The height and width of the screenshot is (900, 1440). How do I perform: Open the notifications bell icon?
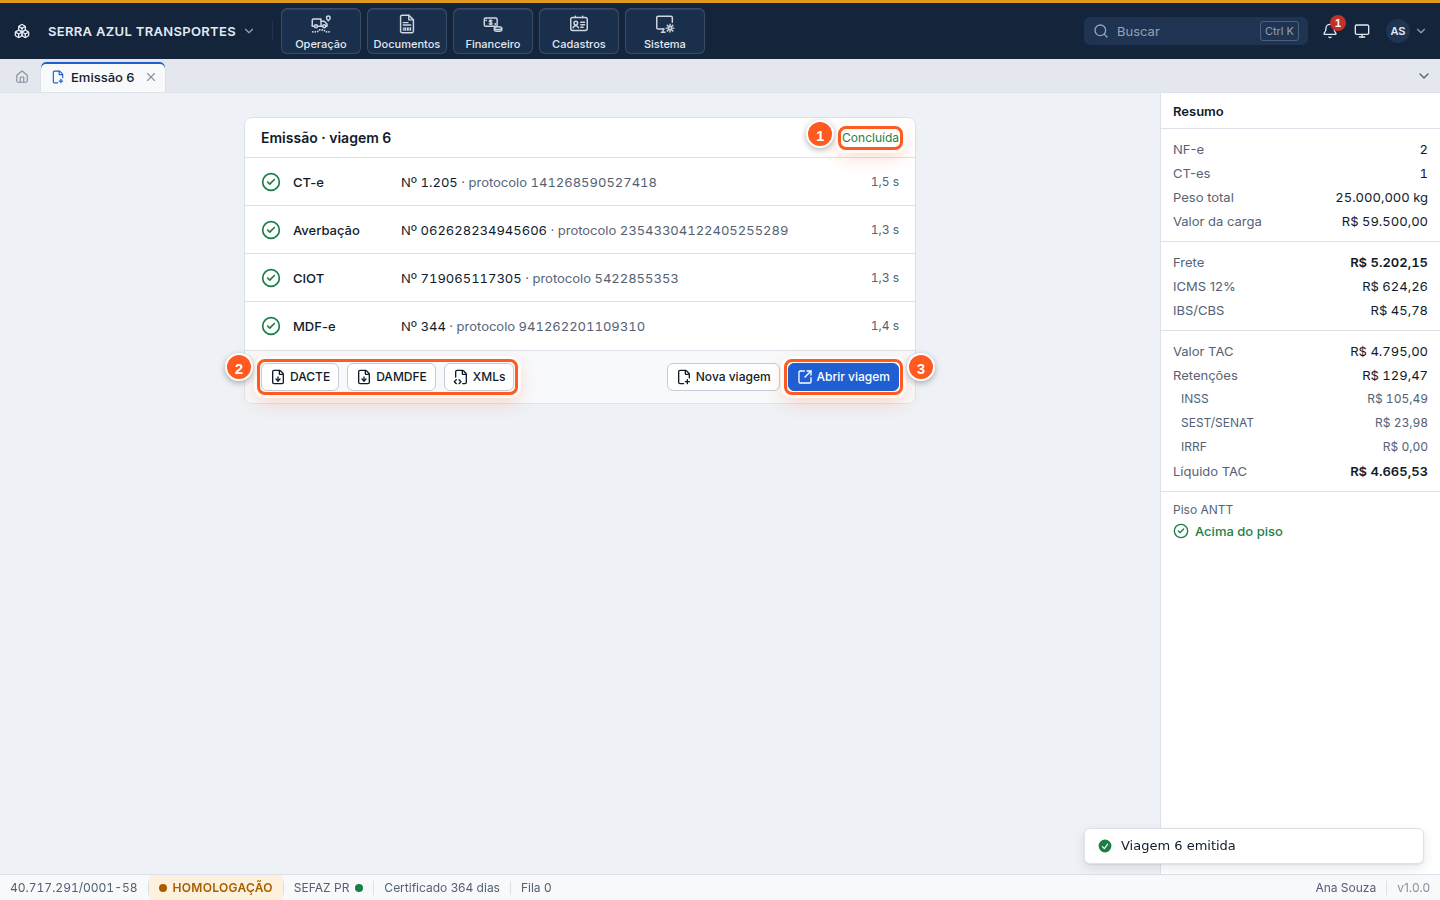tap(1330, 31)
